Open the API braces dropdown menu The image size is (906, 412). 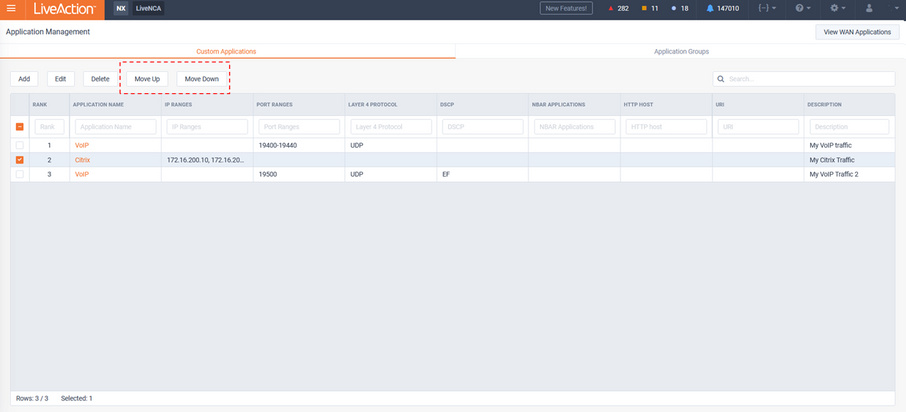767,9
